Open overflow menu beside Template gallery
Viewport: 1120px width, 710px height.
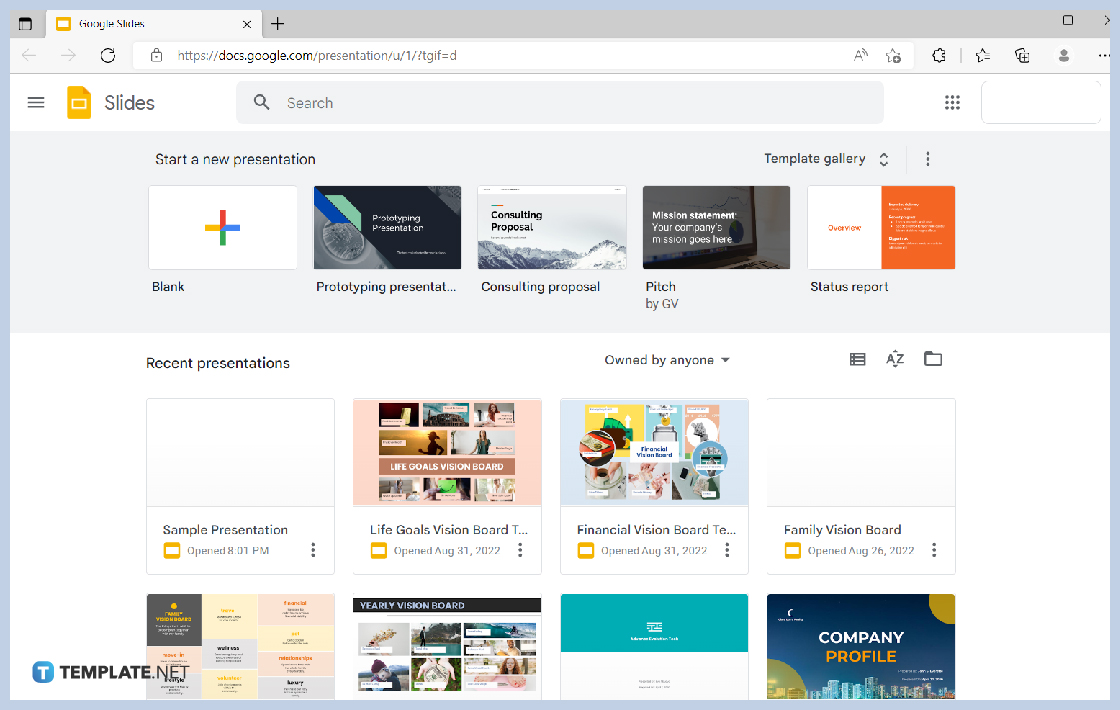[927, 159]
